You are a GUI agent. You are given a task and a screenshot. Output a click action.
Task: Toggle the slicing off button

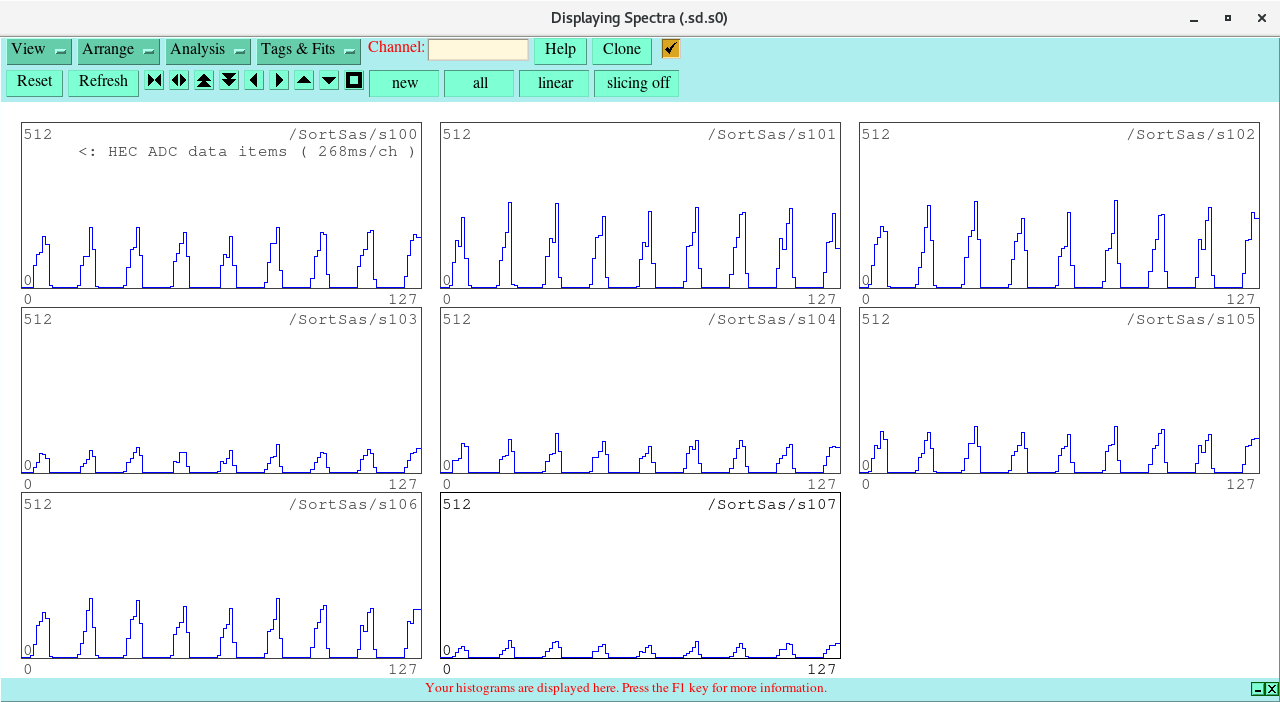[637, 83]
